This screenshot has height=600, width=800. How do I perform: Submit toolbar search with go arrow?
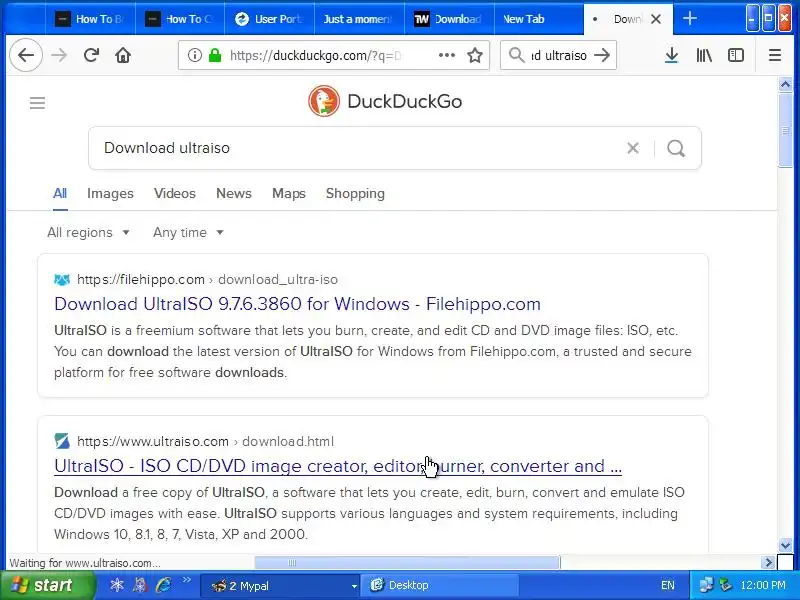click(602, 55)
